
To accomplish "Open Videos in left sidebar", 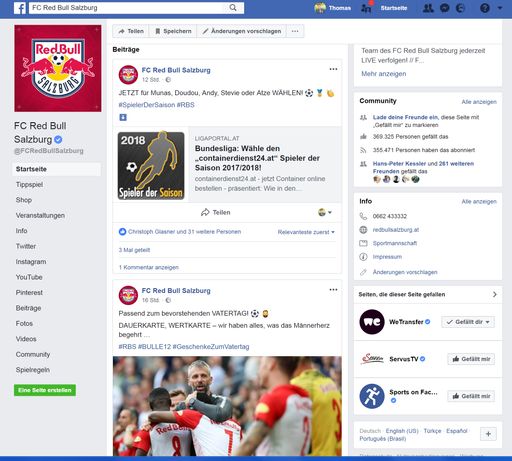I will click(26, 339).
